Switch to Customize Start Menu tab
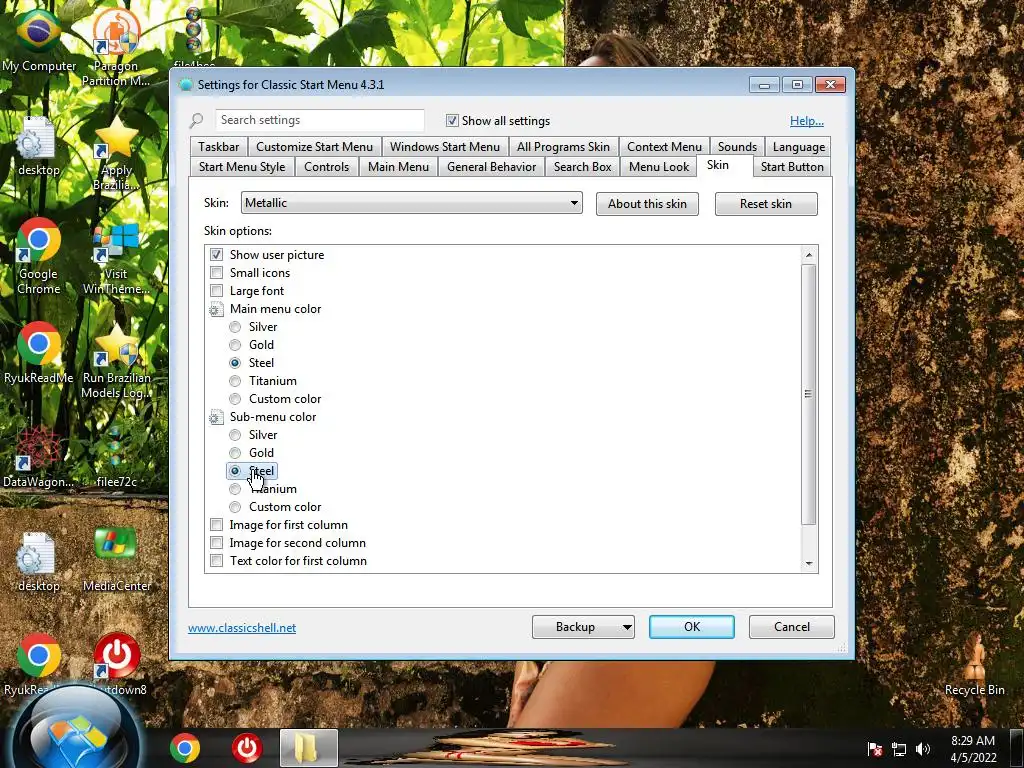 coord(314,146)
